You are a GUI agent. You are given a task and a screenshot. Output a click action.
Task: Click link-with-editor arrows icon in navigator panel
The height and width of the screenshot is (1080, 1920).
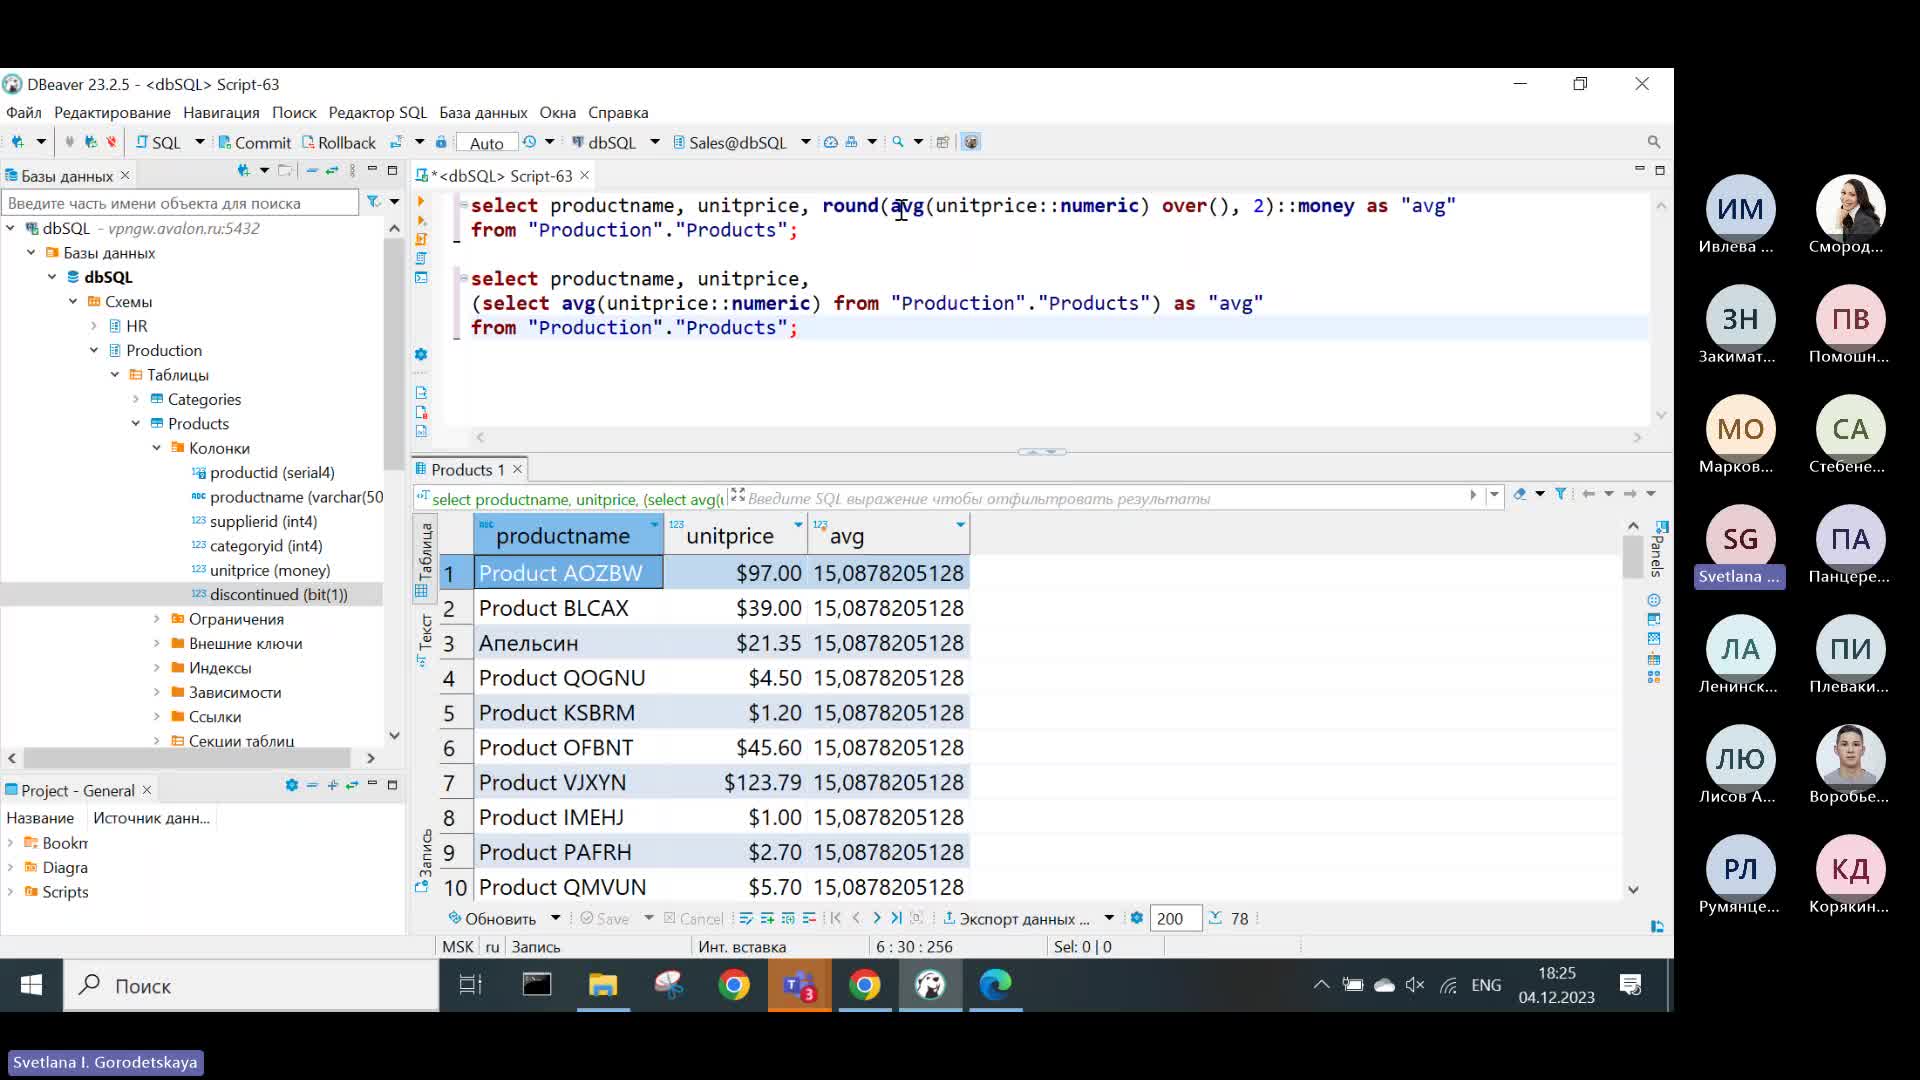(x=332, y=171)
